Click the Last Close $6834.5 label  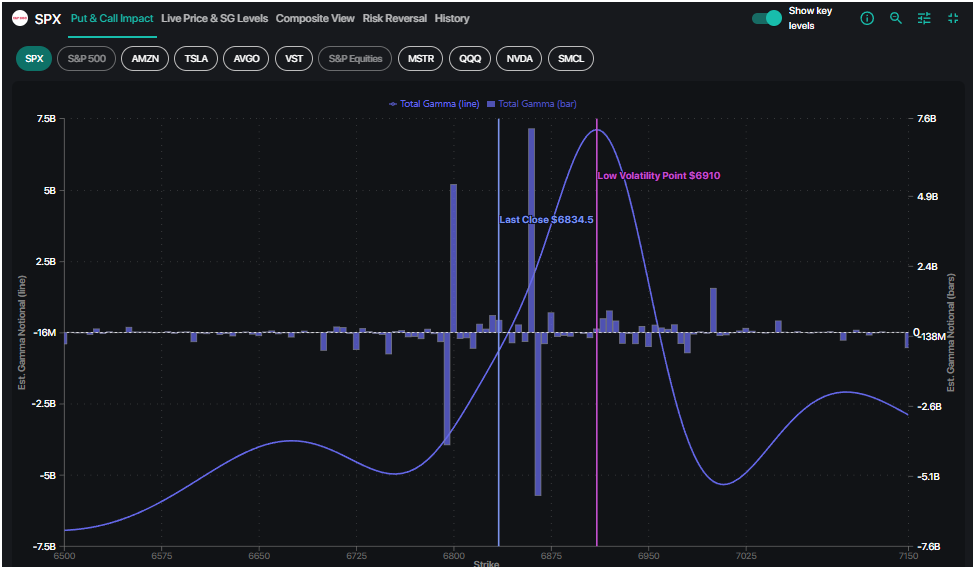point(546,219)
